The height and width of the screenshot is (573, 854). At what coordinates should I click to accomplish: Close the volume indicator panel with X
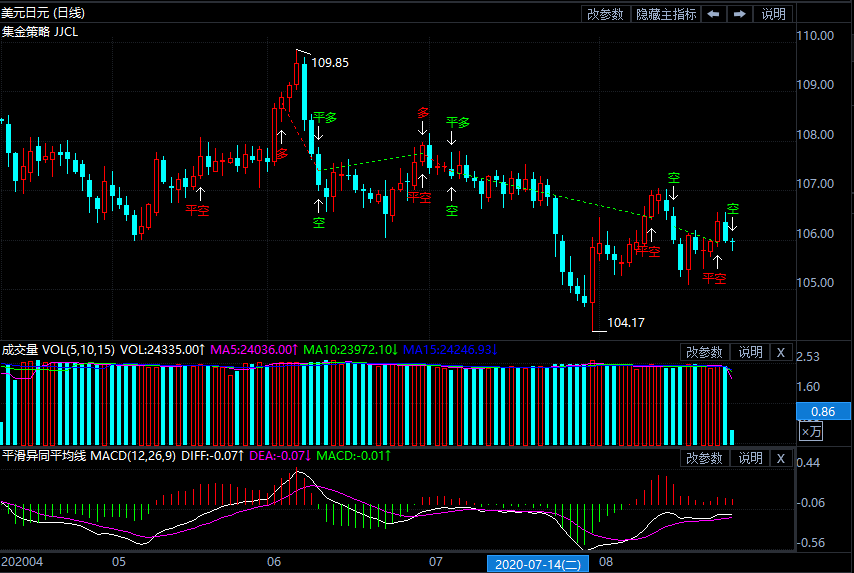click(781, 352)
